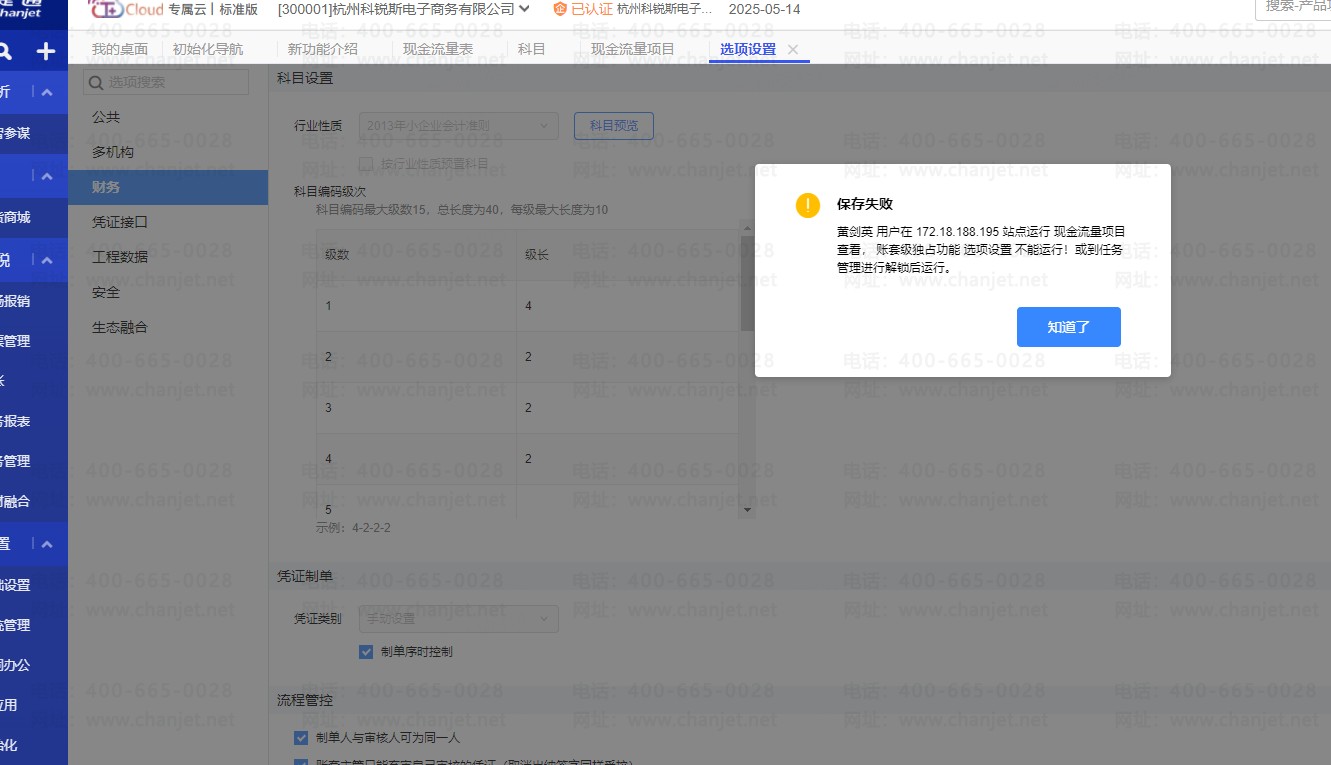Uncheck the 制单序时控制 checkbox
Image resolution: width=1331 pixels, height=765 pixels.
pos(366,652)
